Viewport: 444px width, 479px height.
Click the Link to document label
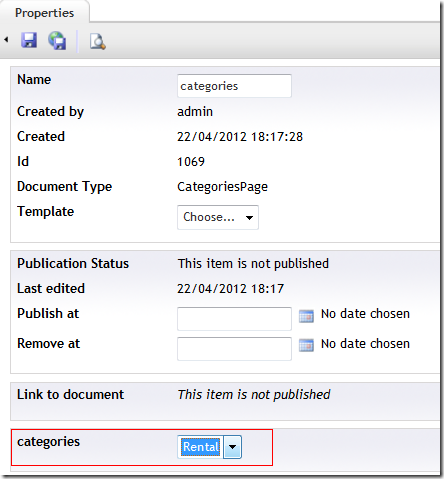pyautogui.click(x=70, y=394)
